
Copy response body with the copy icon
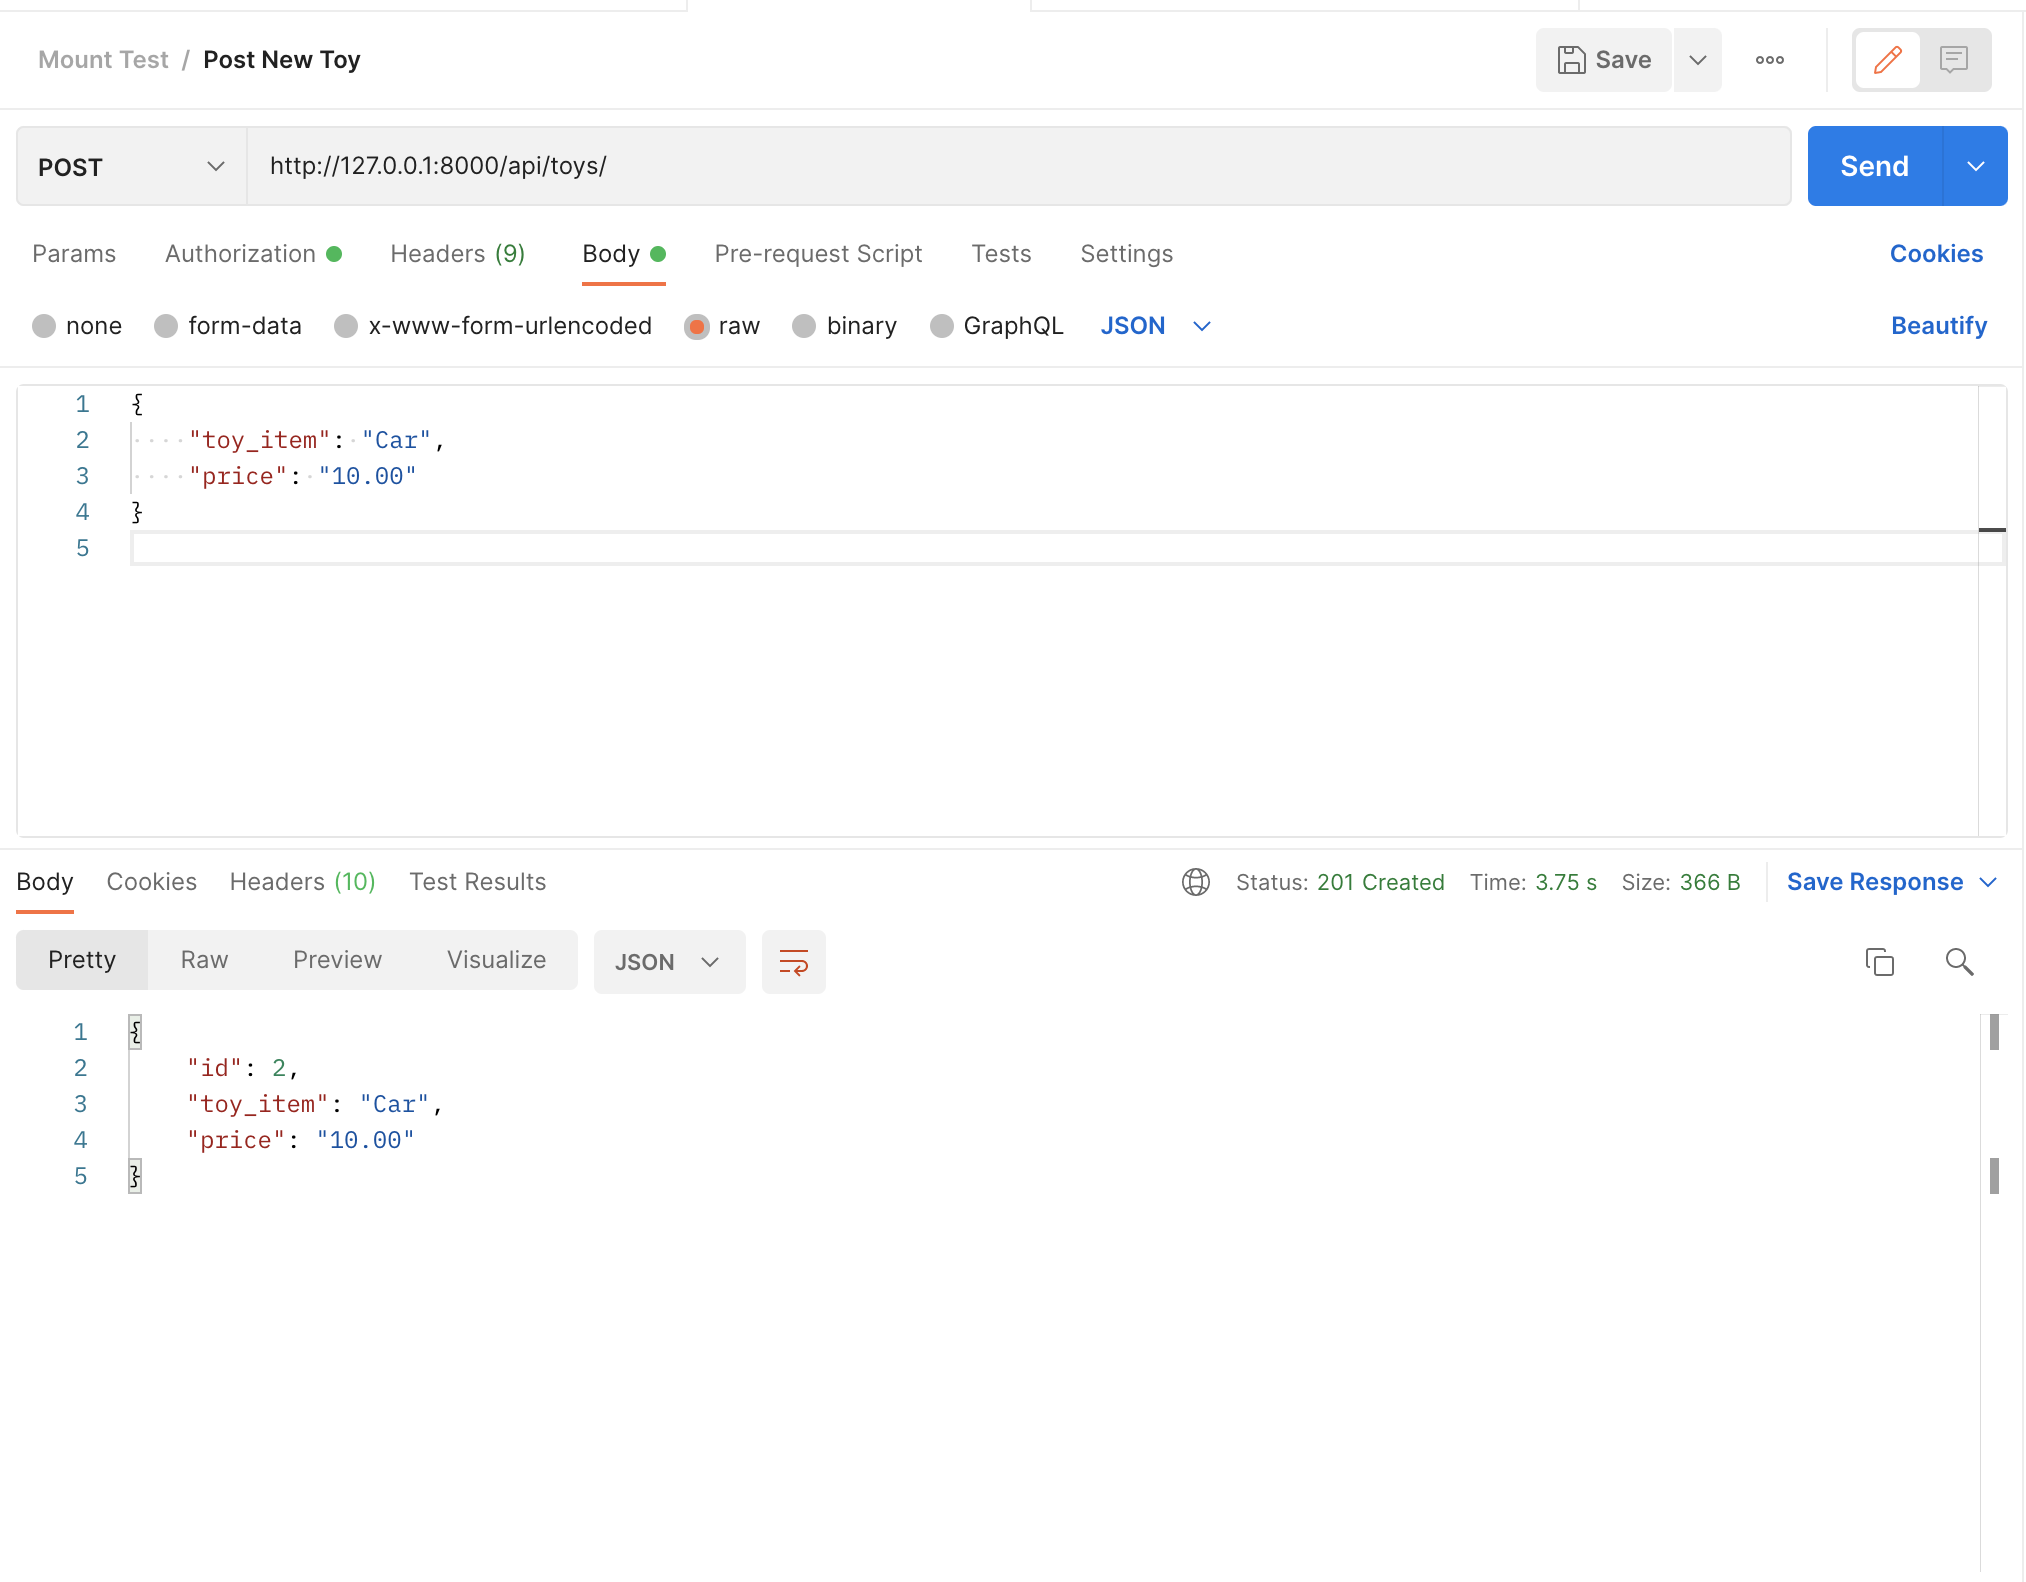pyautogui.click(x=1879, y=962)
